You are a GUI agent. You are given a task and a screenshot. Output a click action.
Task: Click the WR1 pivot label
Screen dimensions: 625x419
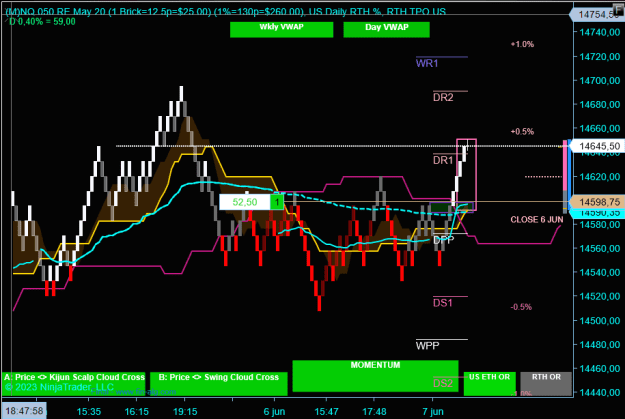point(427,63)
